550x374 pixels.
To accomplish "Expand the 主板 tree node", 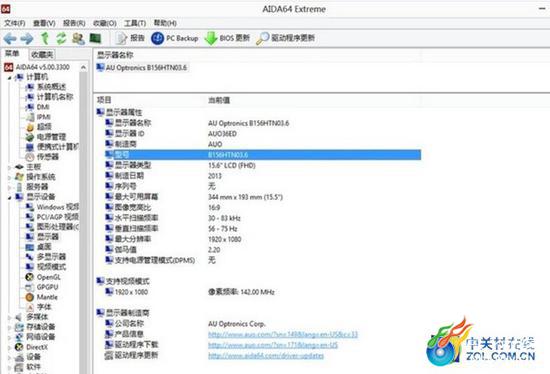I will [9, 167].
